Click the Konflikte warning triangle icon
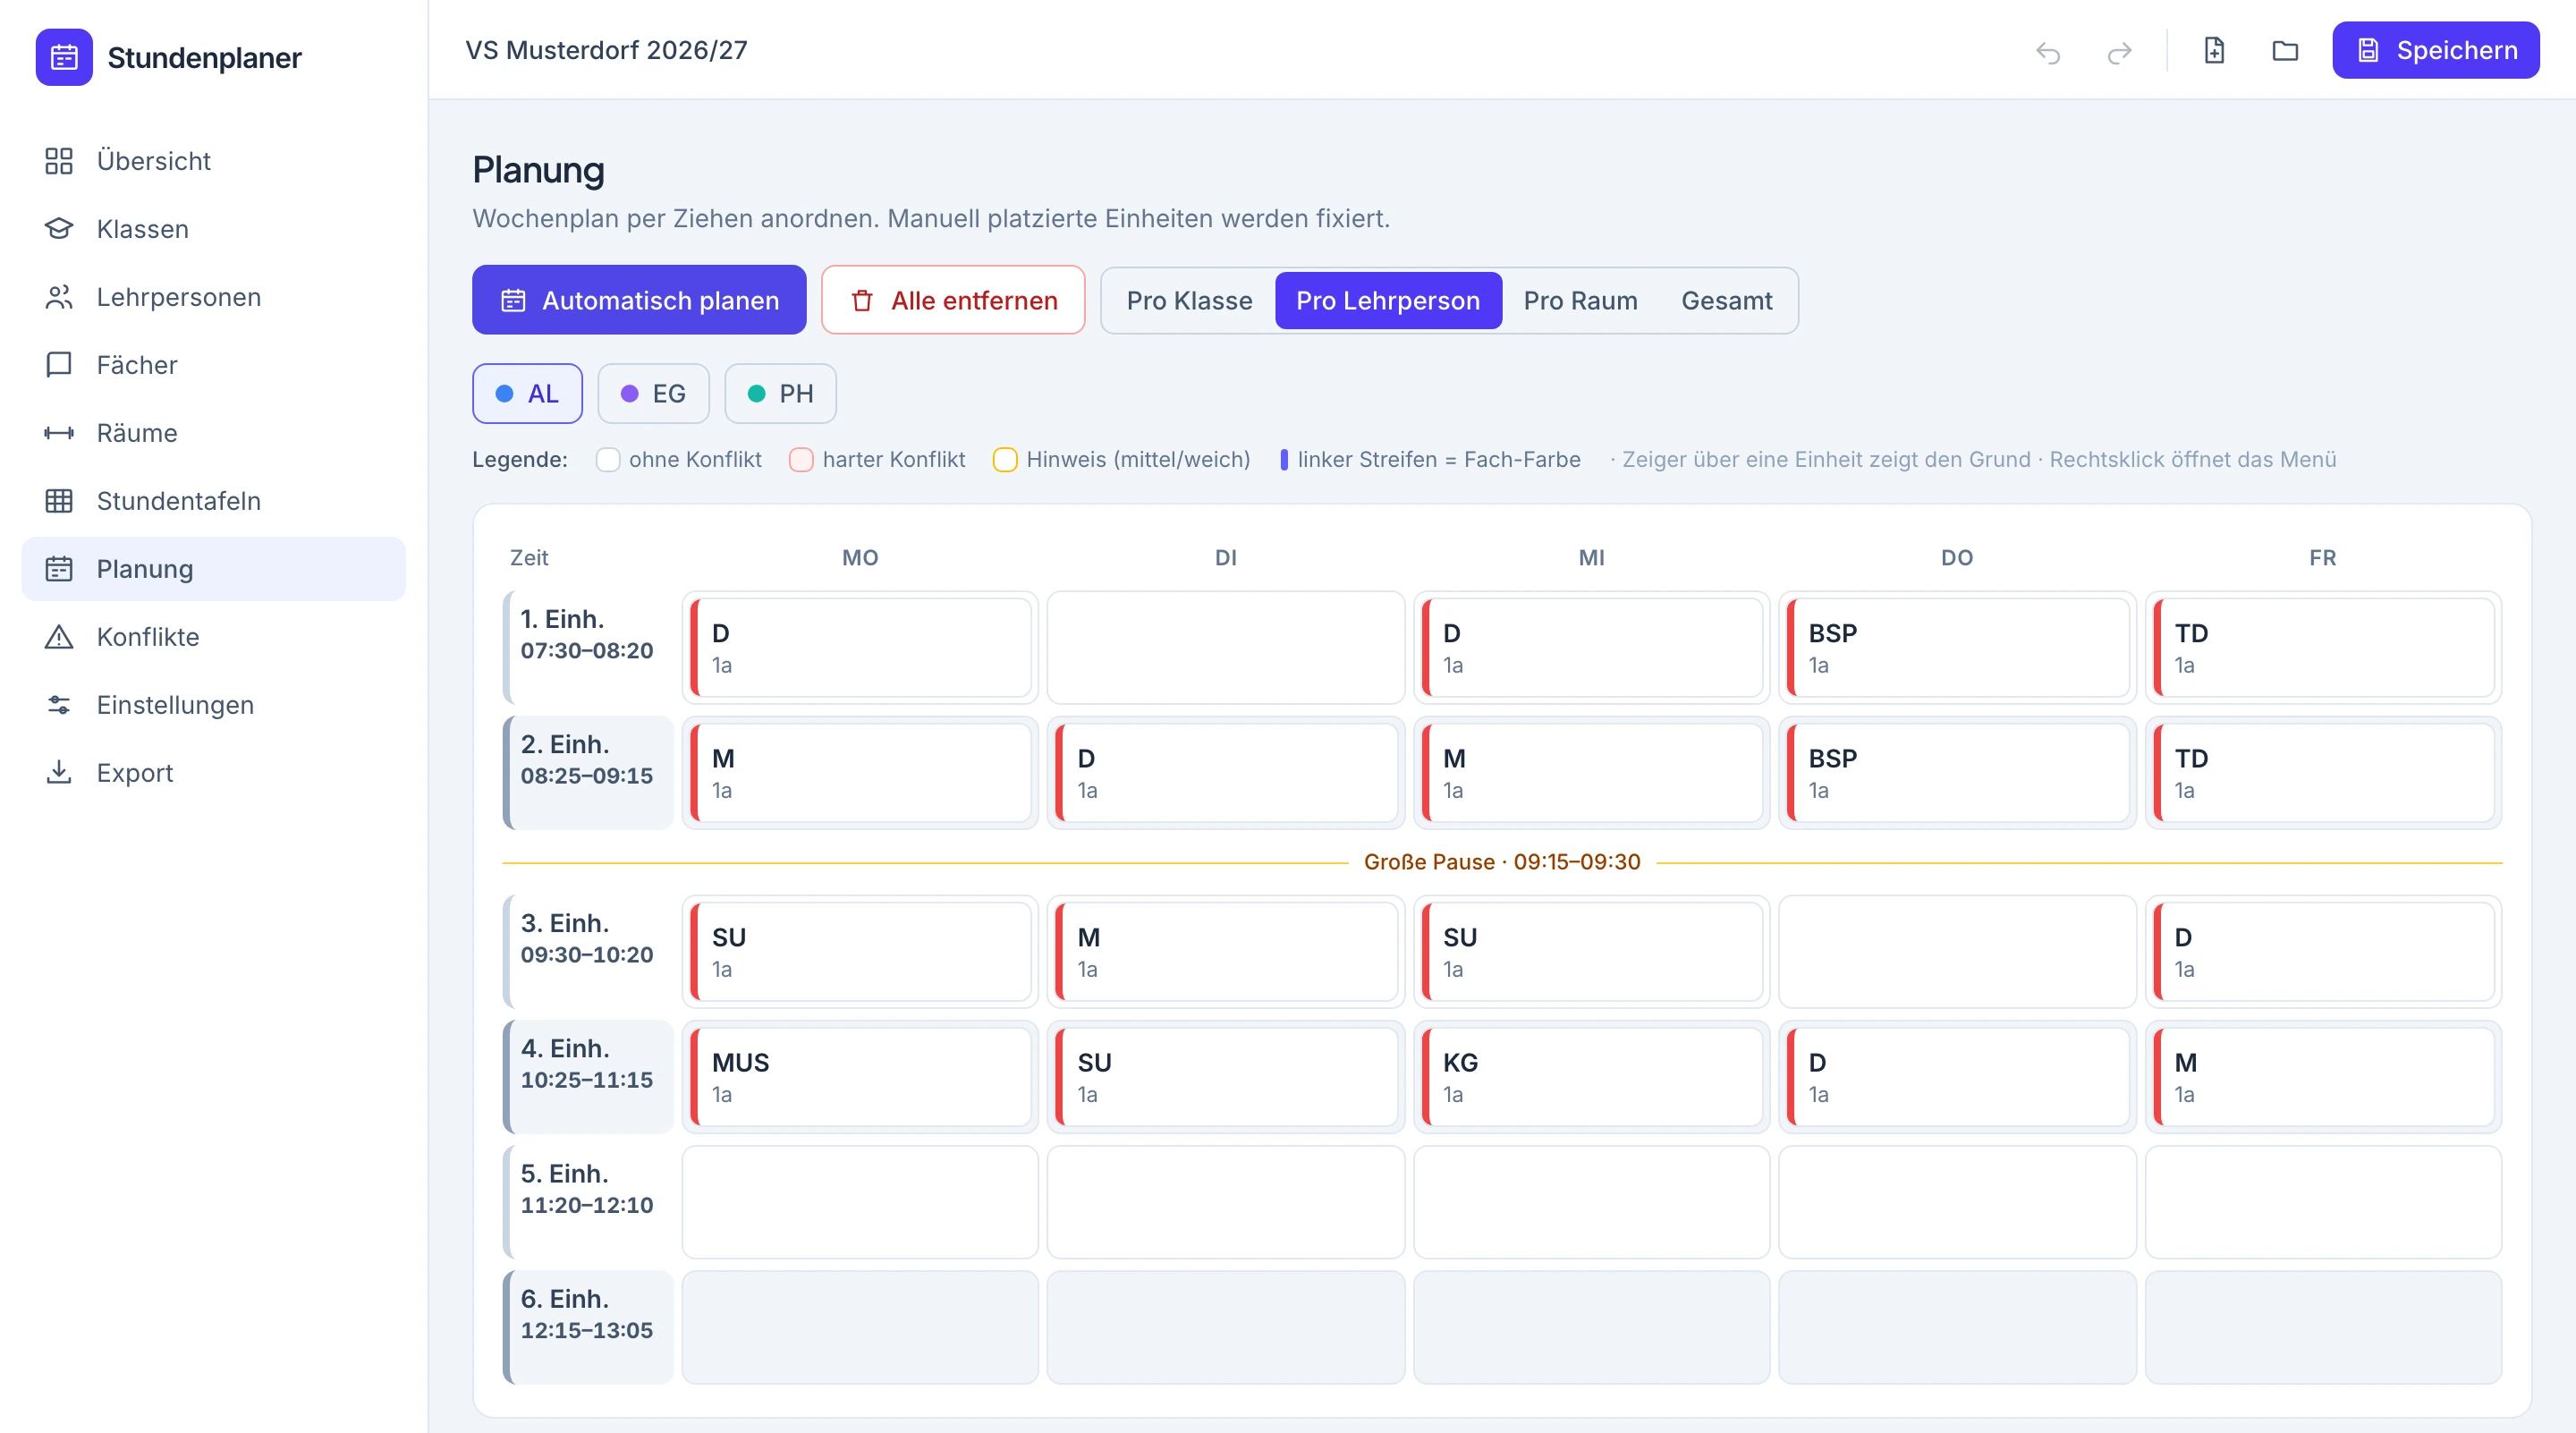2576x1433 pixels. (x=59, y=637)
